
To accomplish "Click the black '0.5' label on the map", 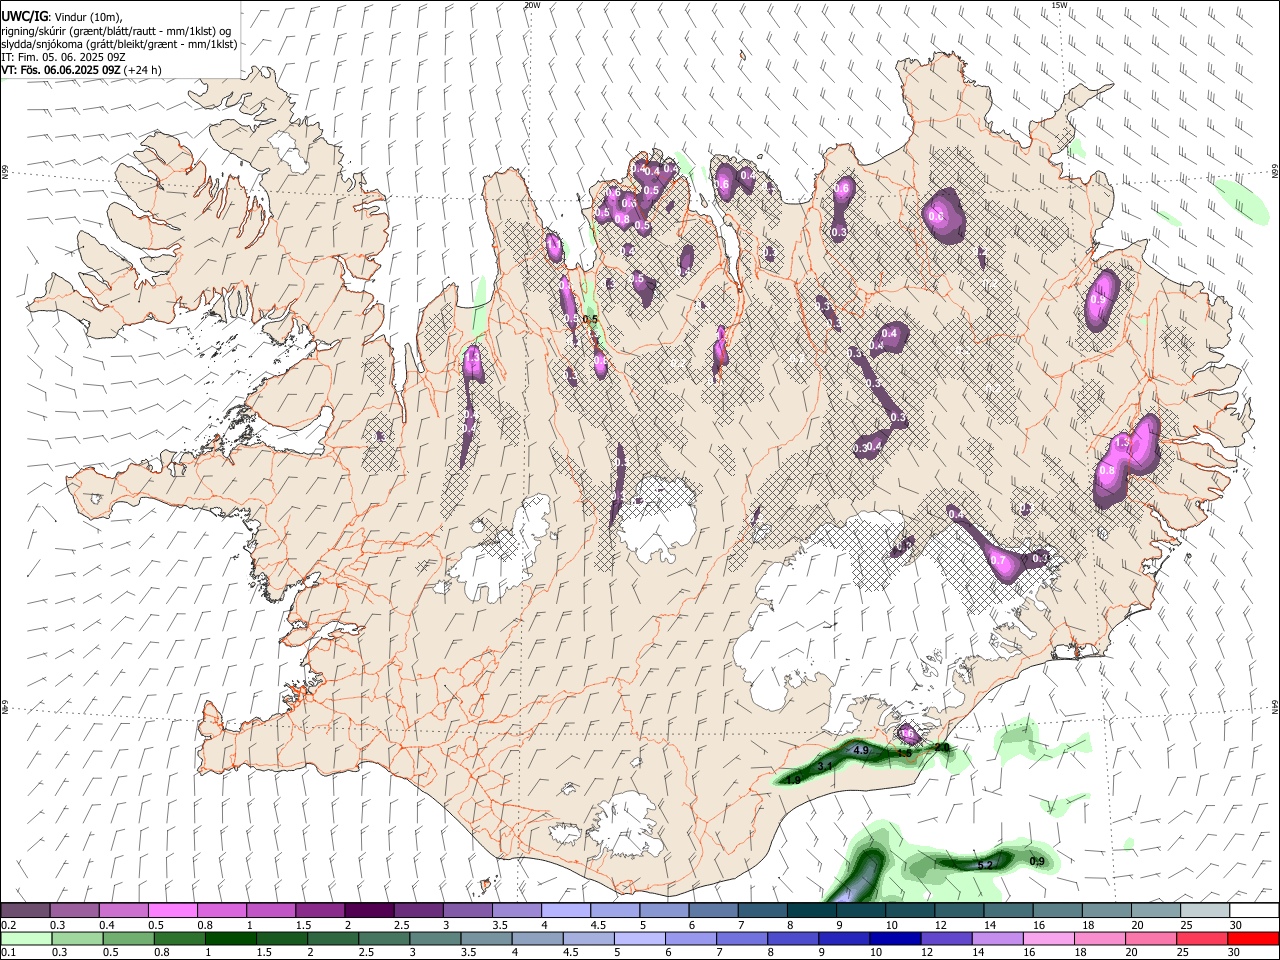I will coord(589,319).
